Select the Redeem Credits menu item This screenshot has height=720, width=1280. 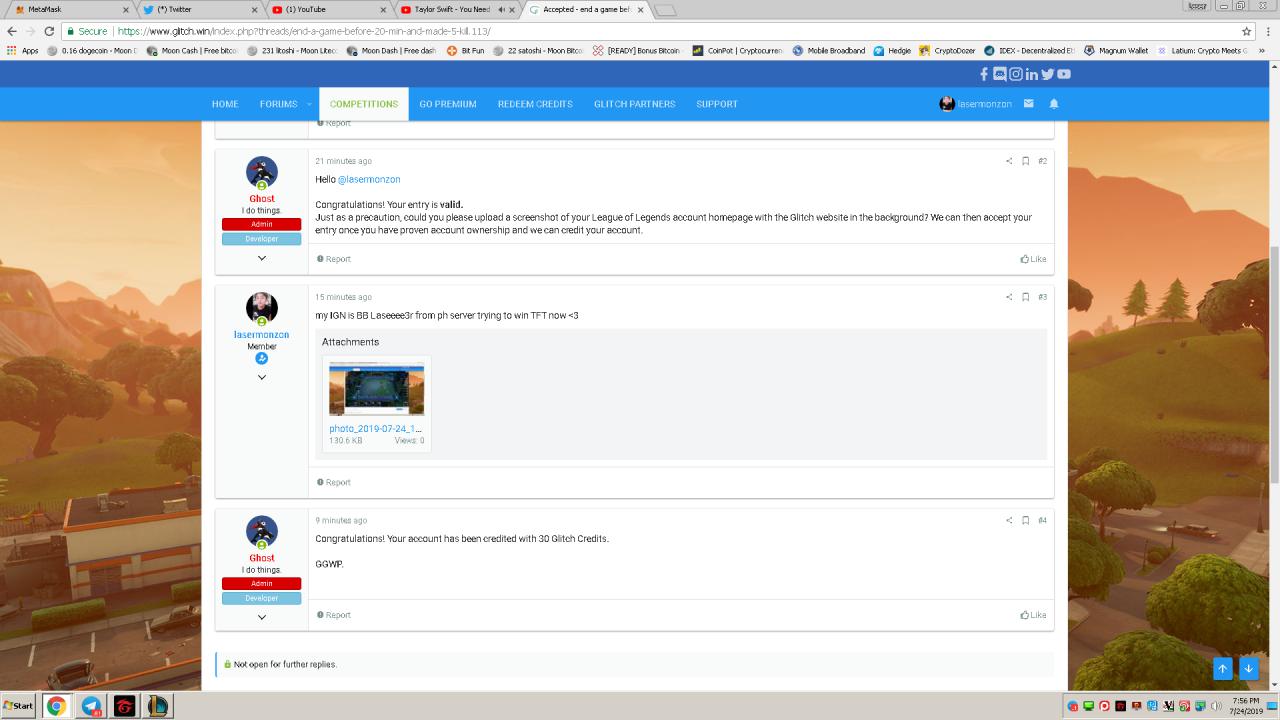pyautogui.click(x=535, y=104)
